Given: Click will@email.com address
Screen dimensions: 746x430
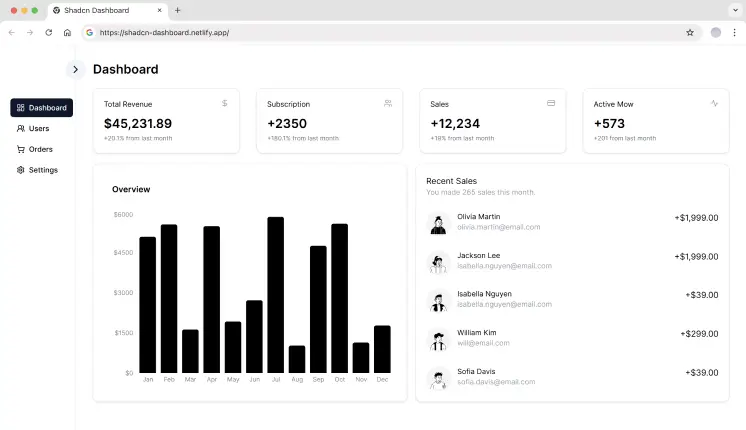Looking at the screenshot, I should pos(483,343).
